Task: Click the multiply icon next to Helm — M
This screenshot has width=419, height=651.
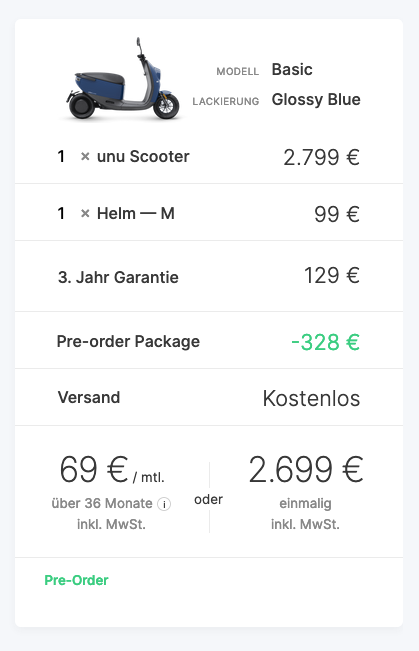Action: click(85, 213)
